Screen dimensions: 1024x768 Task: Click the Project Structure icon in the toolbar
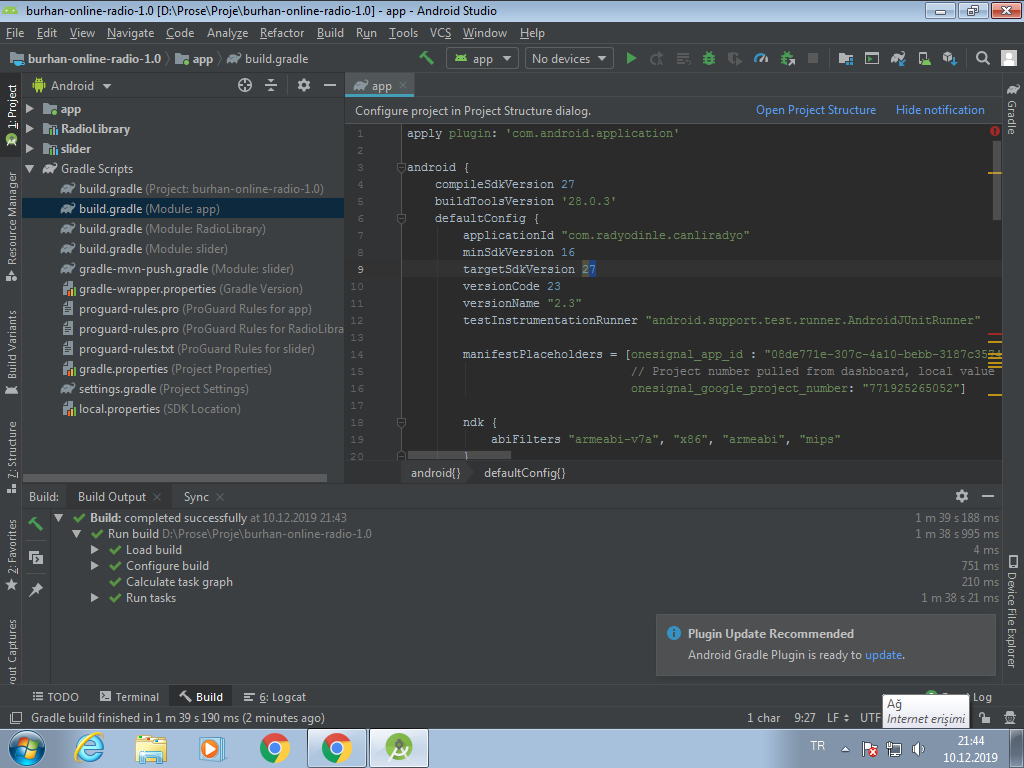tap(846, 58)
